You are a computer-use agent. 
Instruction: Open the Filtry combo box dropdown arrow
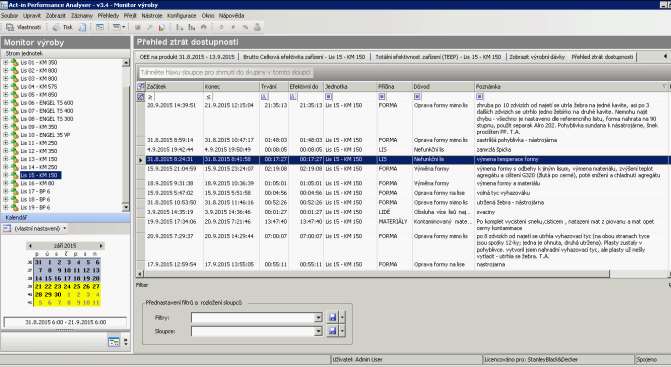[x=318, y=317]
